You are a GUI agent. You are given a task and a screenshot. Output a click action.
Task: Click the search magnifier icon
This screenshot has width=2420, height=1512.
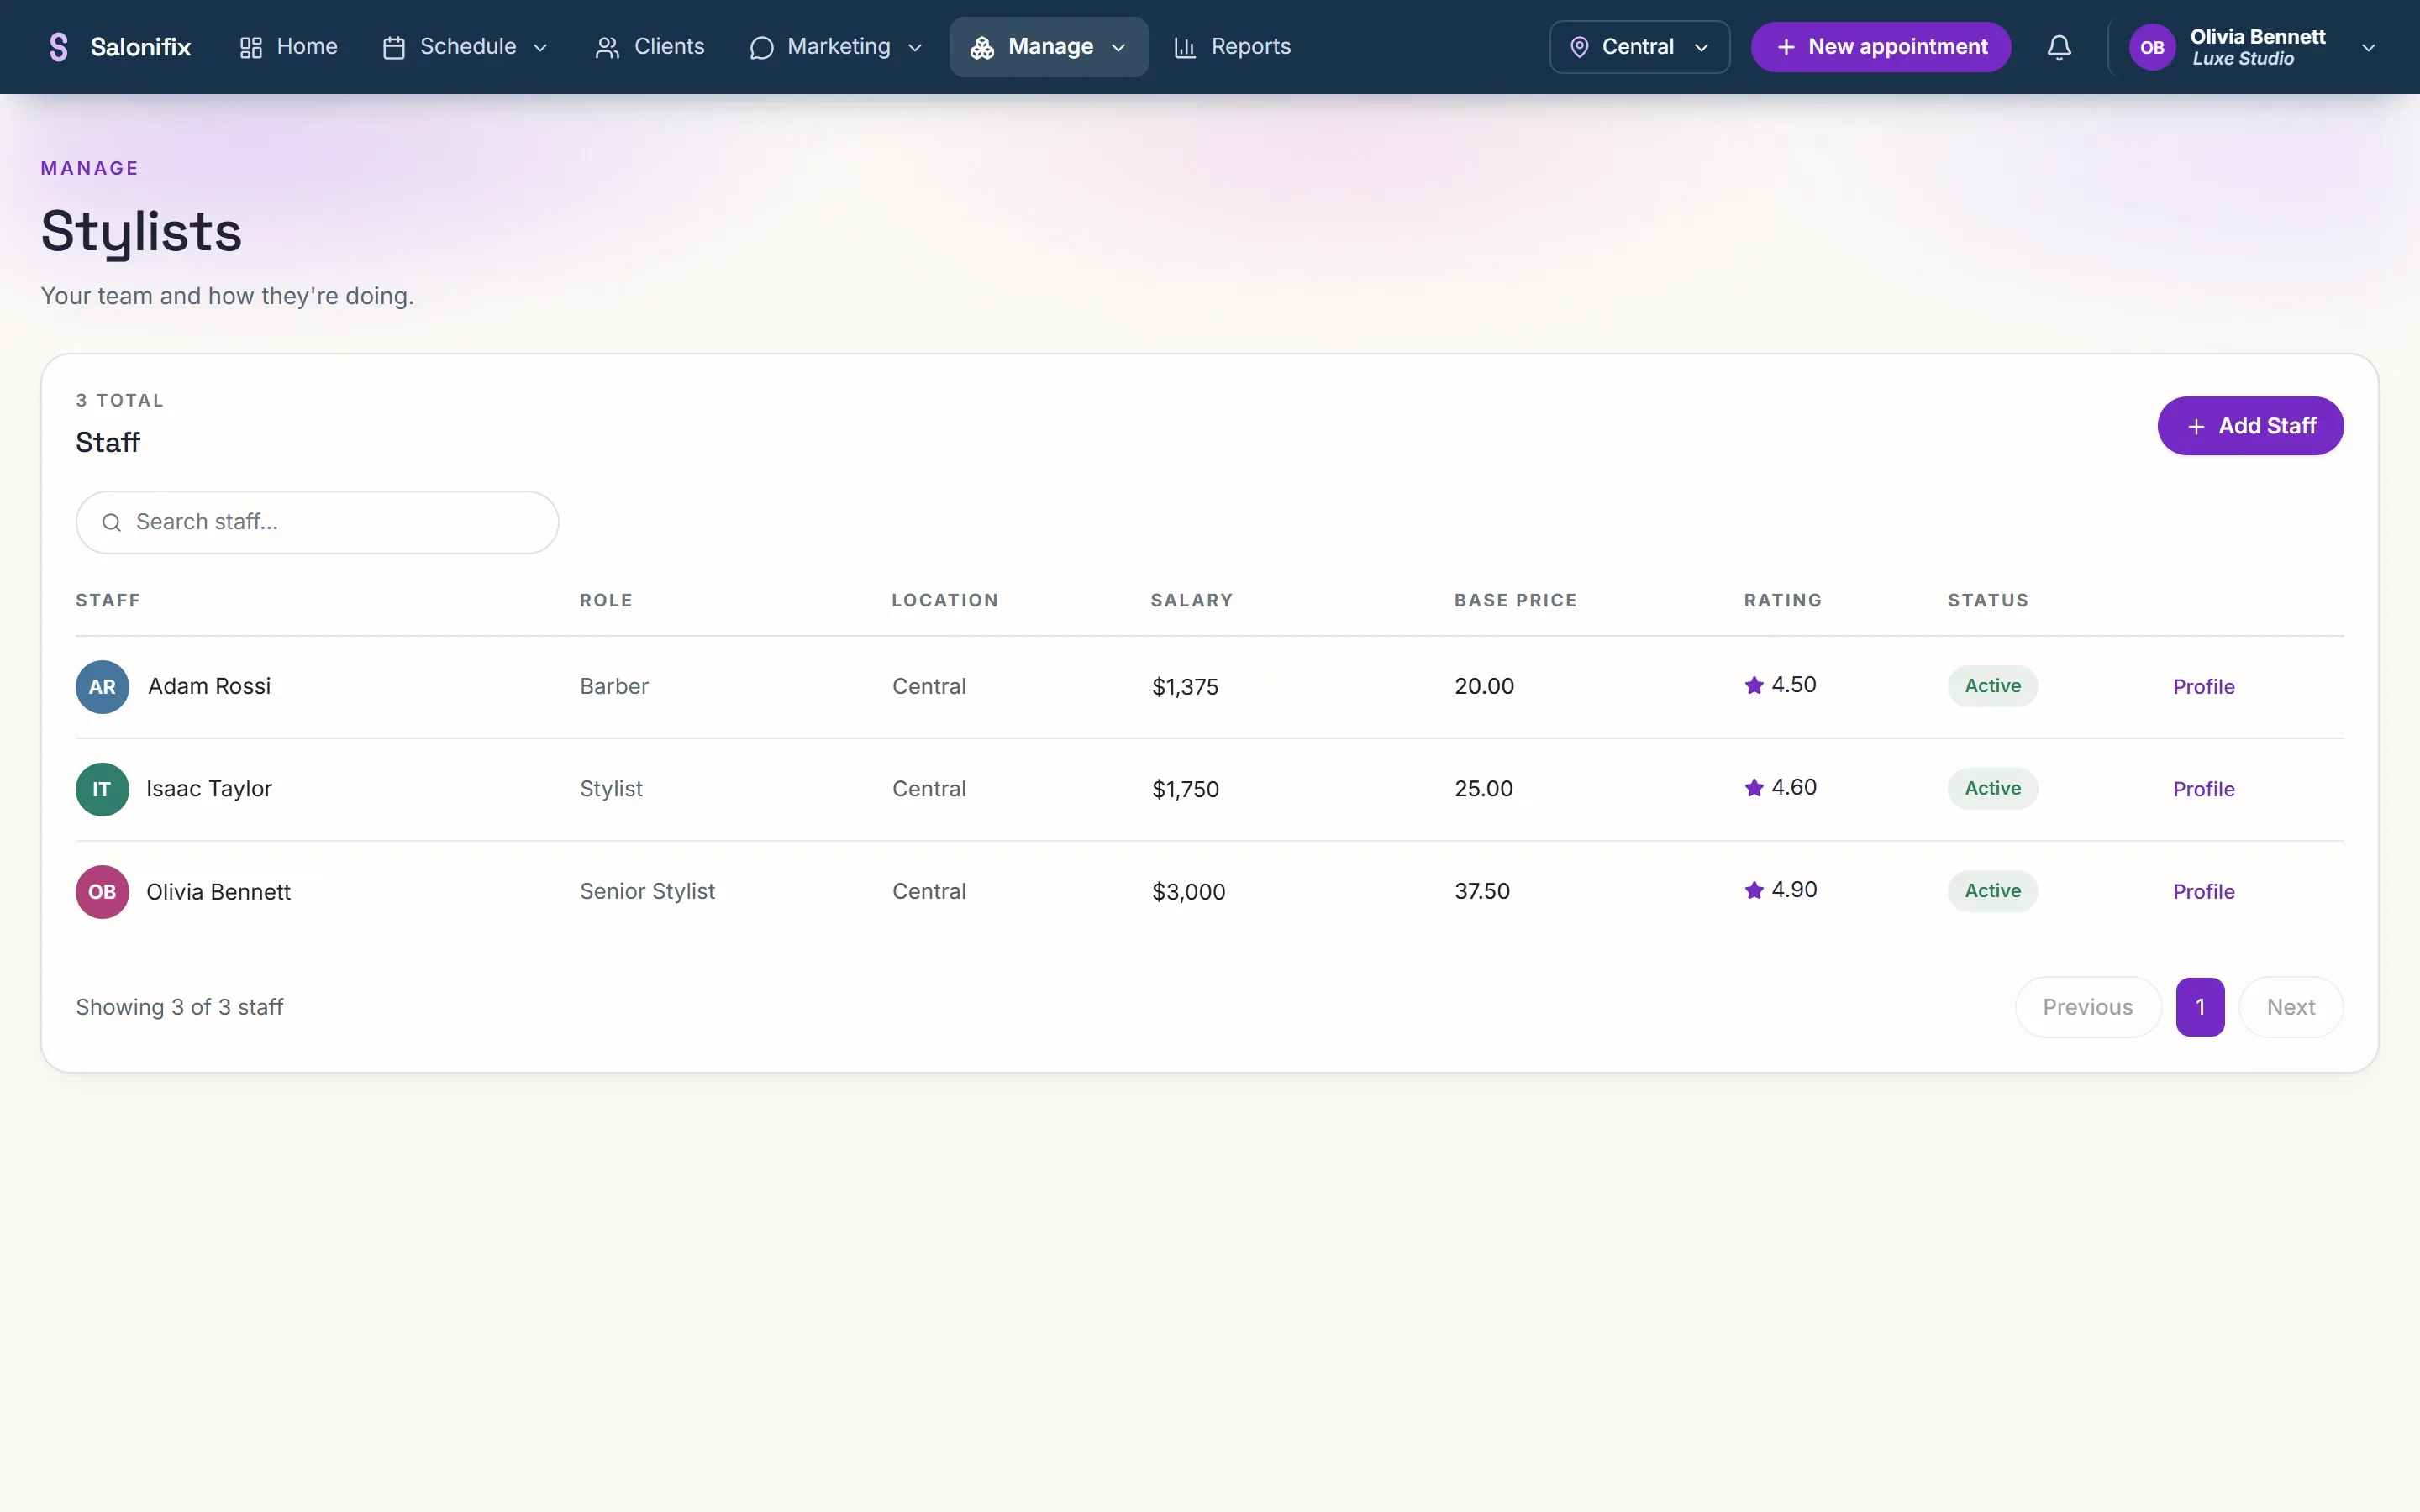pos(111,522)
